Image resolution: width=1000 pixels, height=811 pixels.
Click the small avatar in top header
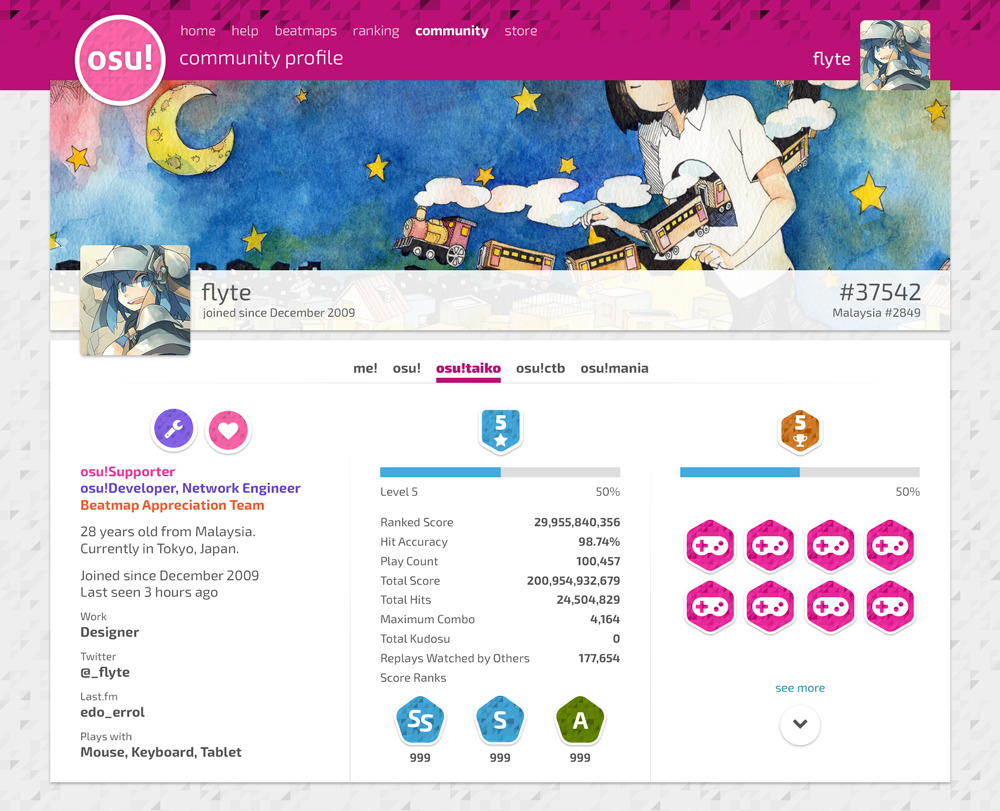[895, 55]
